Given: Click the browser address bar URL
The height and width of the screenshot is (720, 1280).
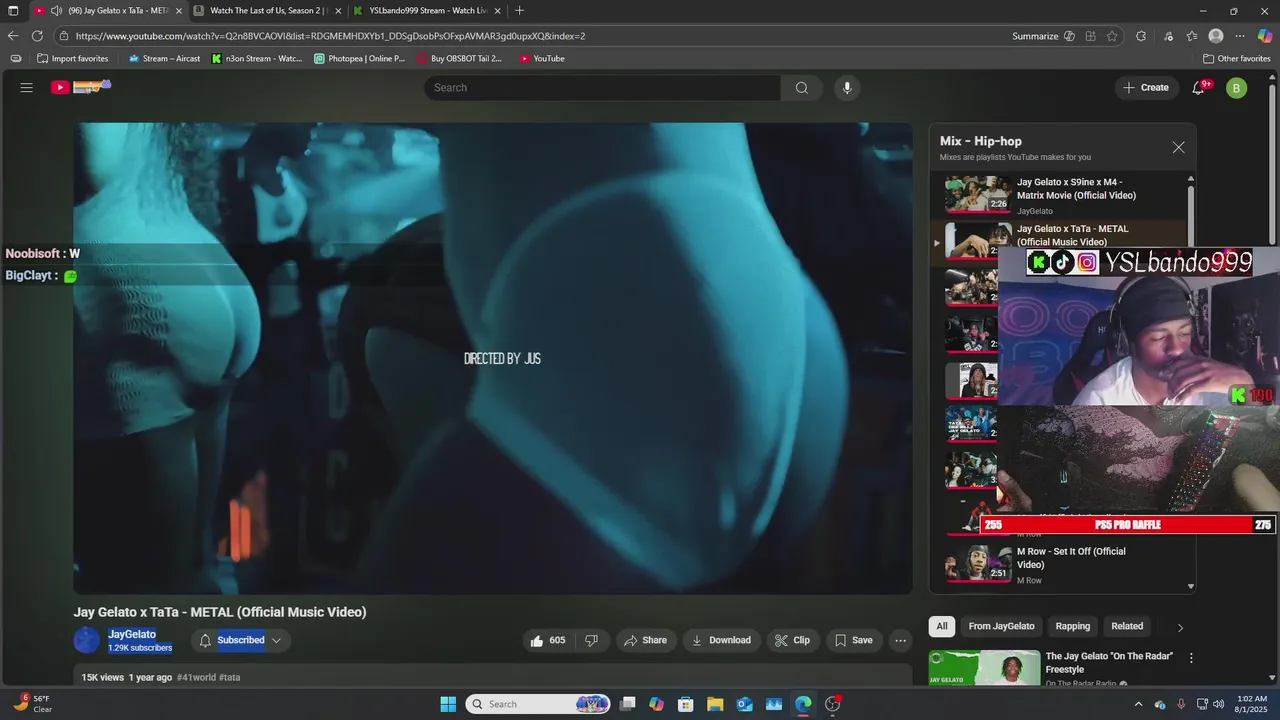Looking at the screenshot, I should 330,36.
